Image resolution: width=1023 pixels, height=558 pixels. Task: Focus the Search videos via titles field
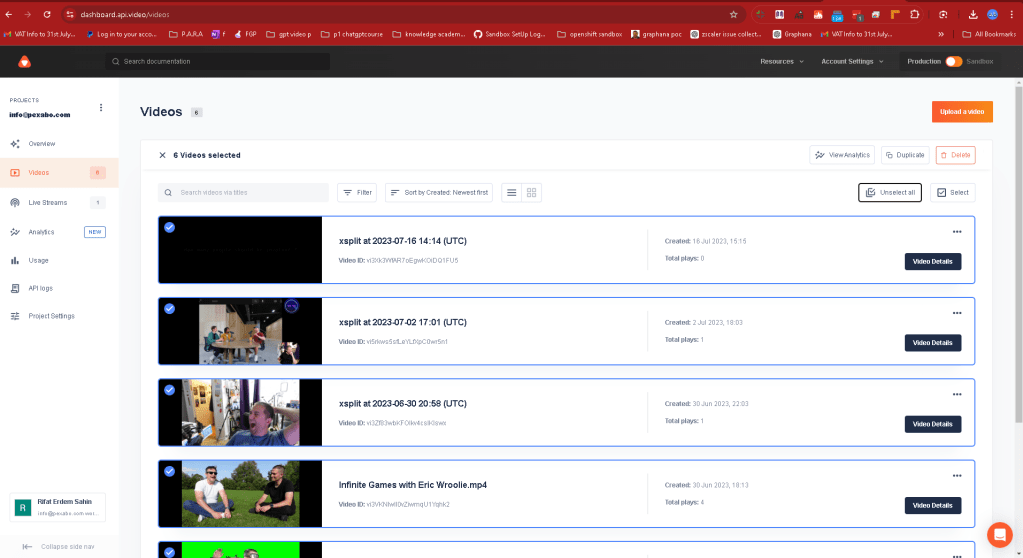243,193
